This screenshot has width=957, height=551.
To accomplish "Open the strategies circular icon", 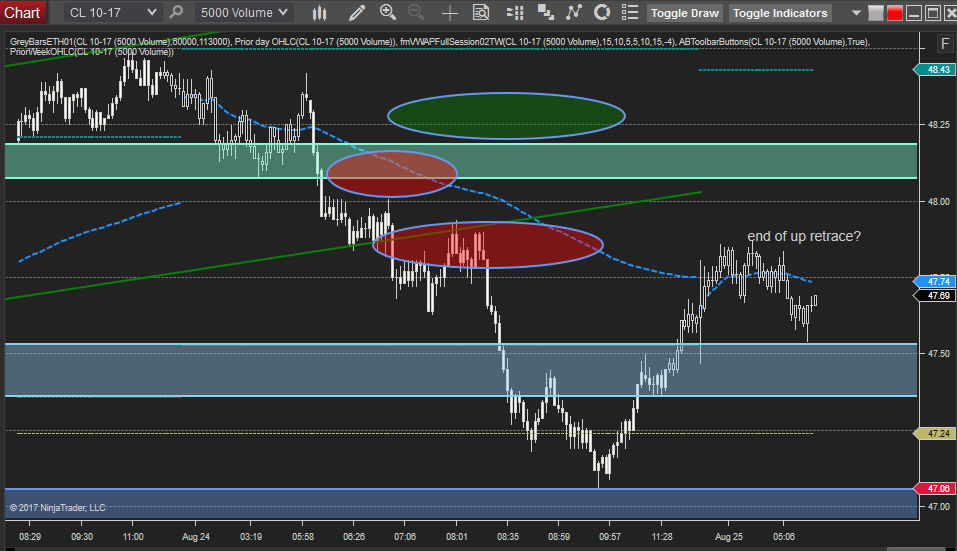I will (602, 12).
